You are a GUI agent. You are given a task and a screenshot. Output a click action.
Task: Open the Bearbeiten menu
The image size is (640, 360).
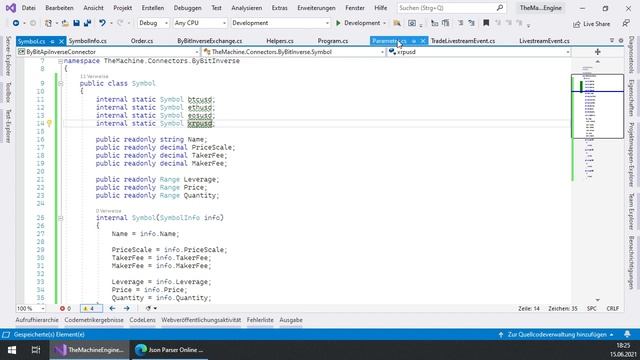(60, 8)
